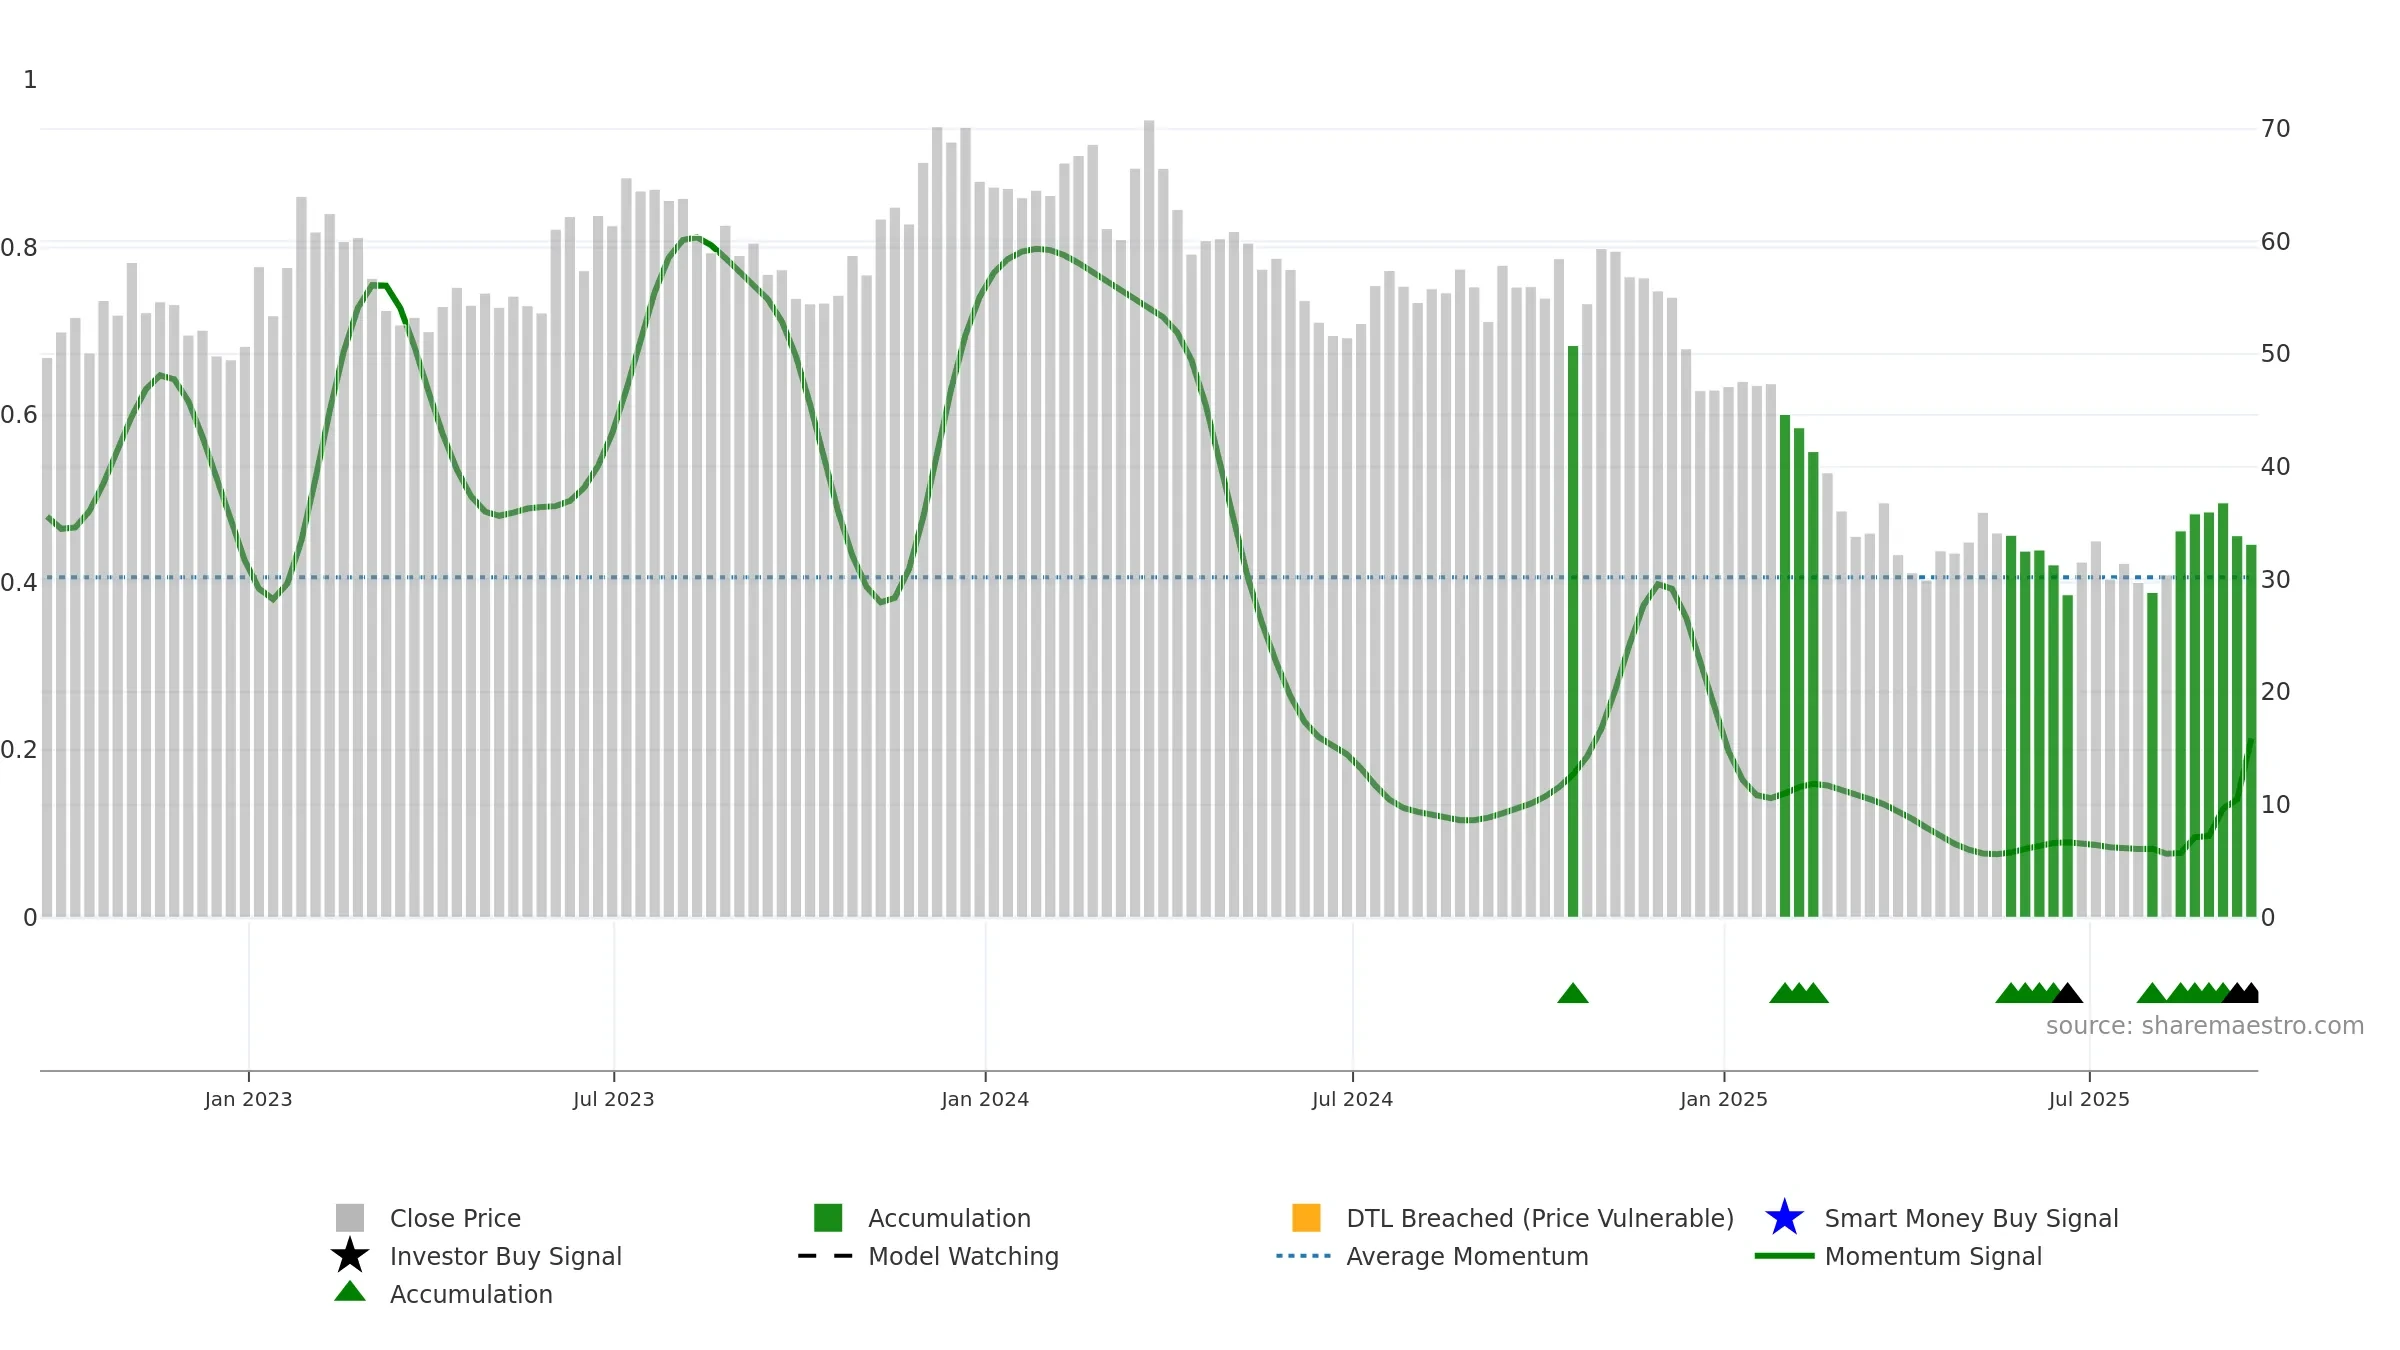Click the blue Smart Money Buy Signal star
Screen dimensions: 2400x1350
[1784, 1217]
